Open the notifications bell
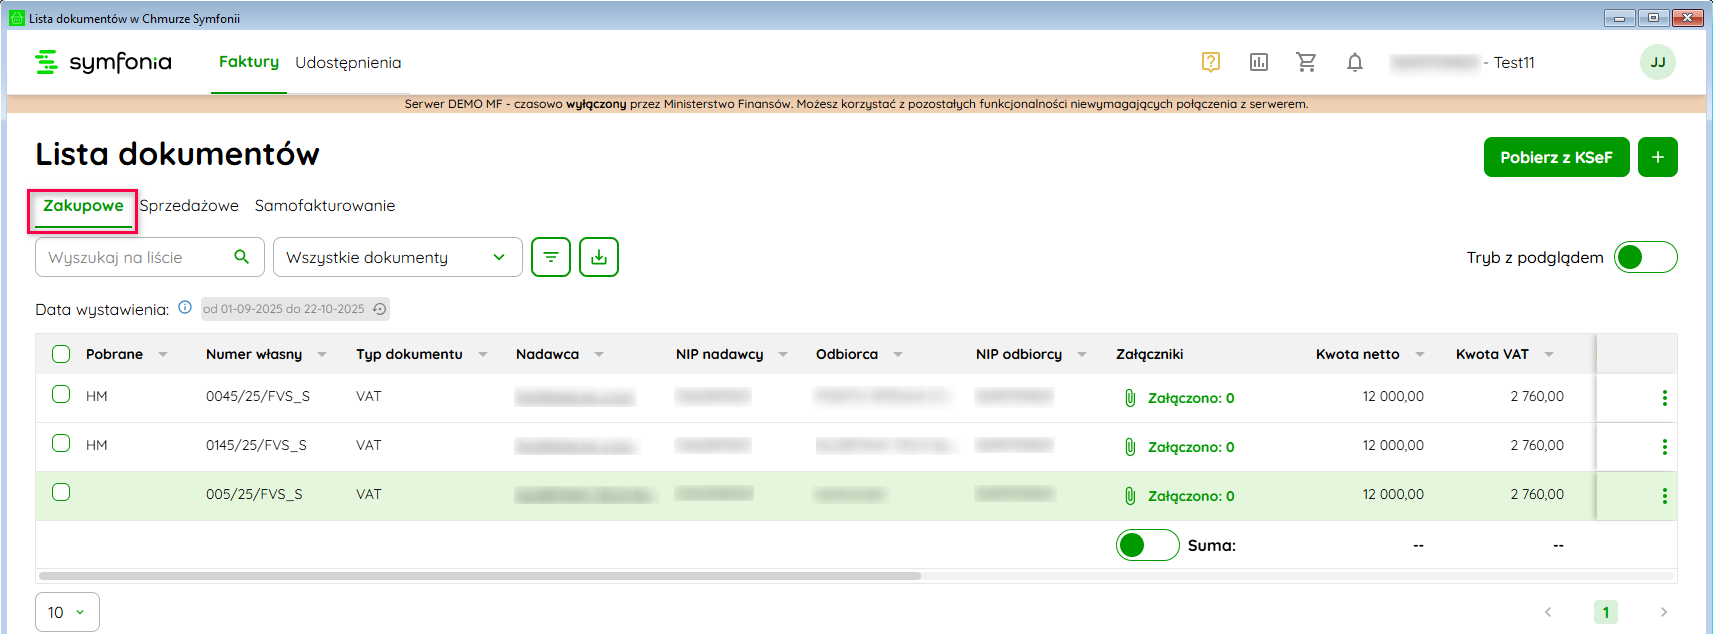Screen dimensions: 1713x634 pos(1354,62)
